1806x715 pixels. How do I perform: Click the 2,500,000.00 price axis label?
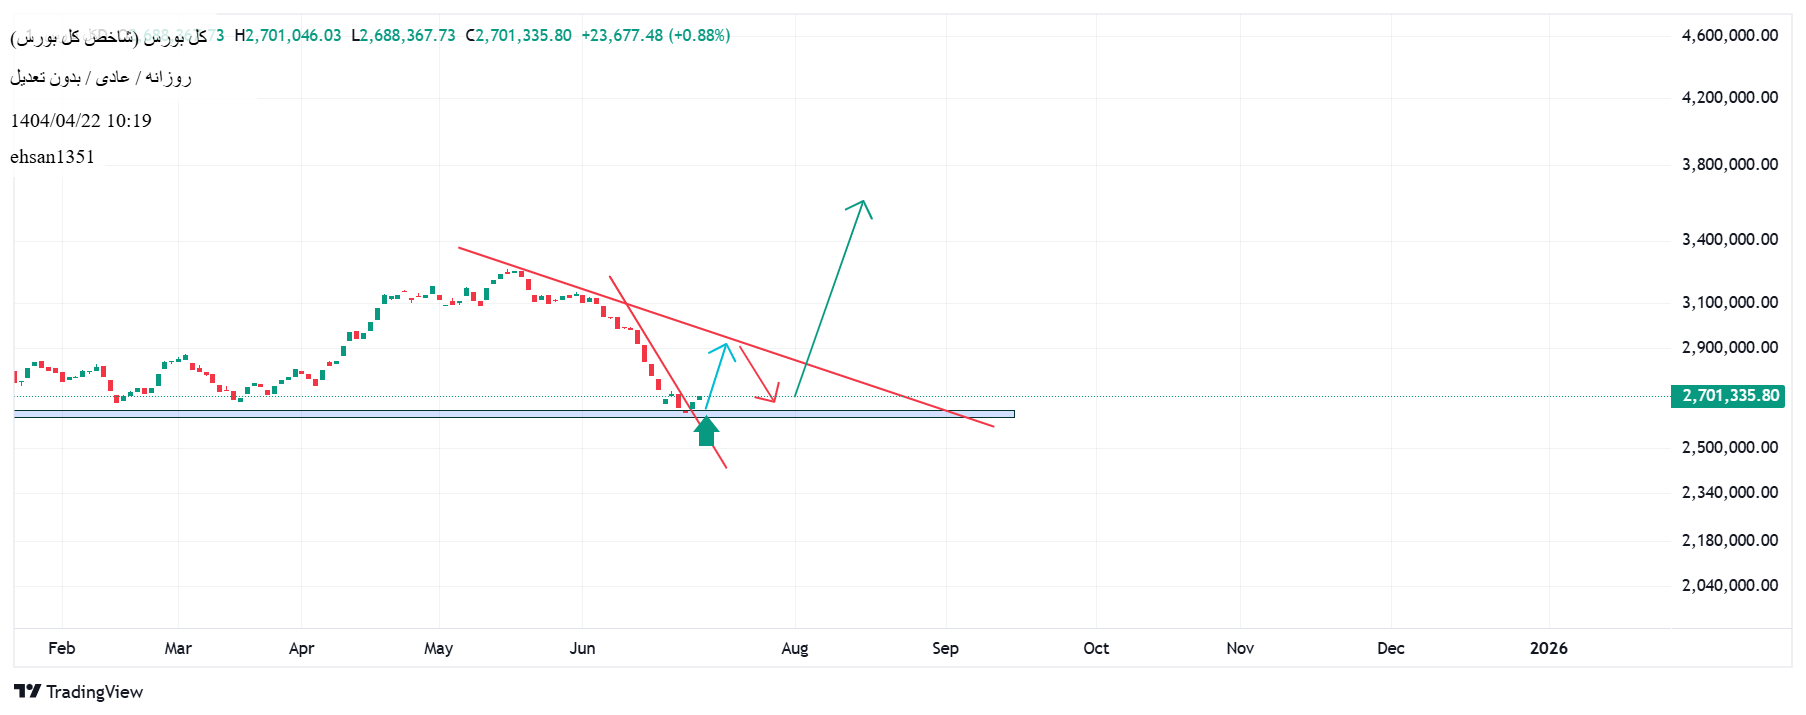[1730, 447]
